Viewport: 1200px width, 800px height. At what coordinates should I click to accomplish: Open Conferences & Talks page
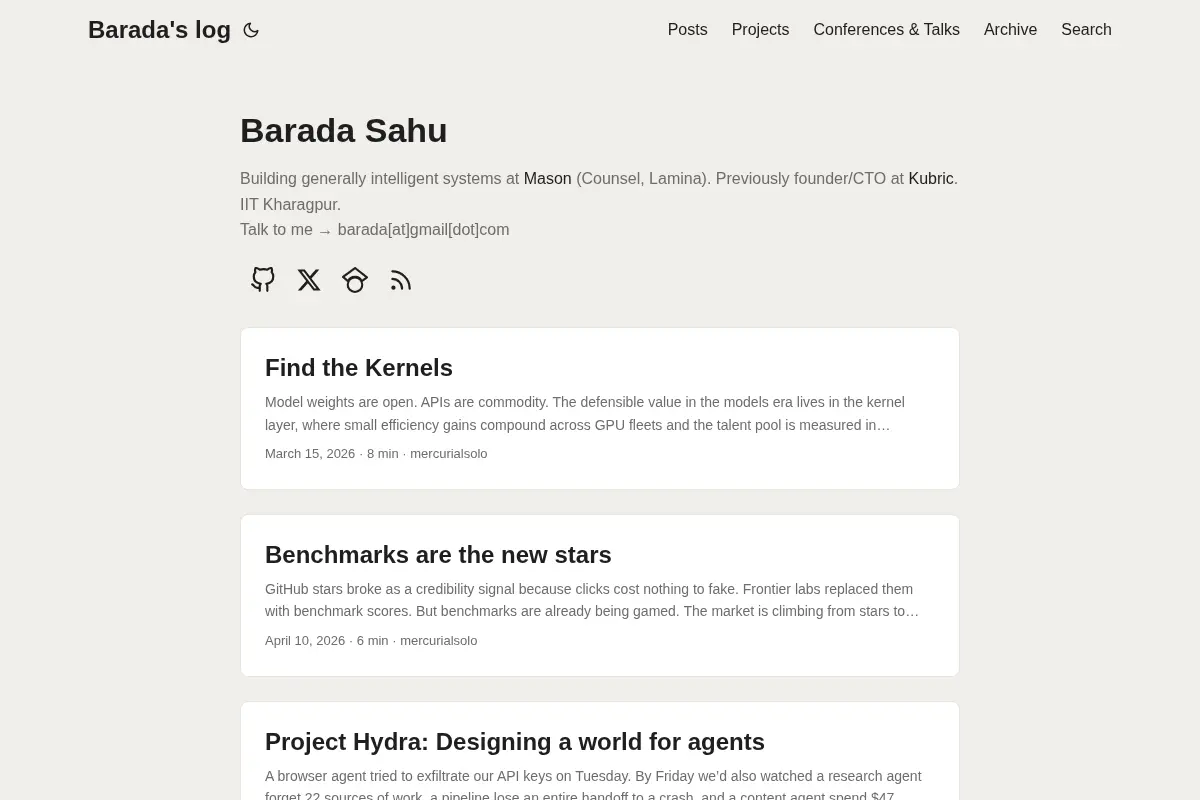886,30
